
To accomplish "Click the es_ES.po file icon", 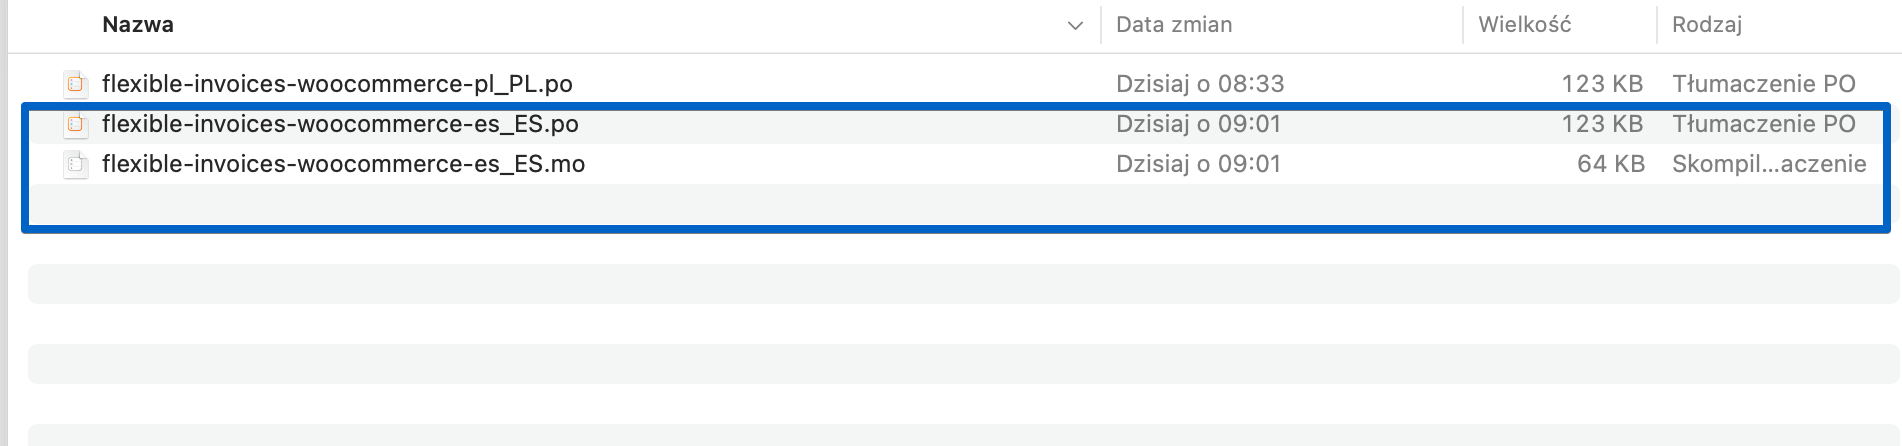I will [75, 124].
